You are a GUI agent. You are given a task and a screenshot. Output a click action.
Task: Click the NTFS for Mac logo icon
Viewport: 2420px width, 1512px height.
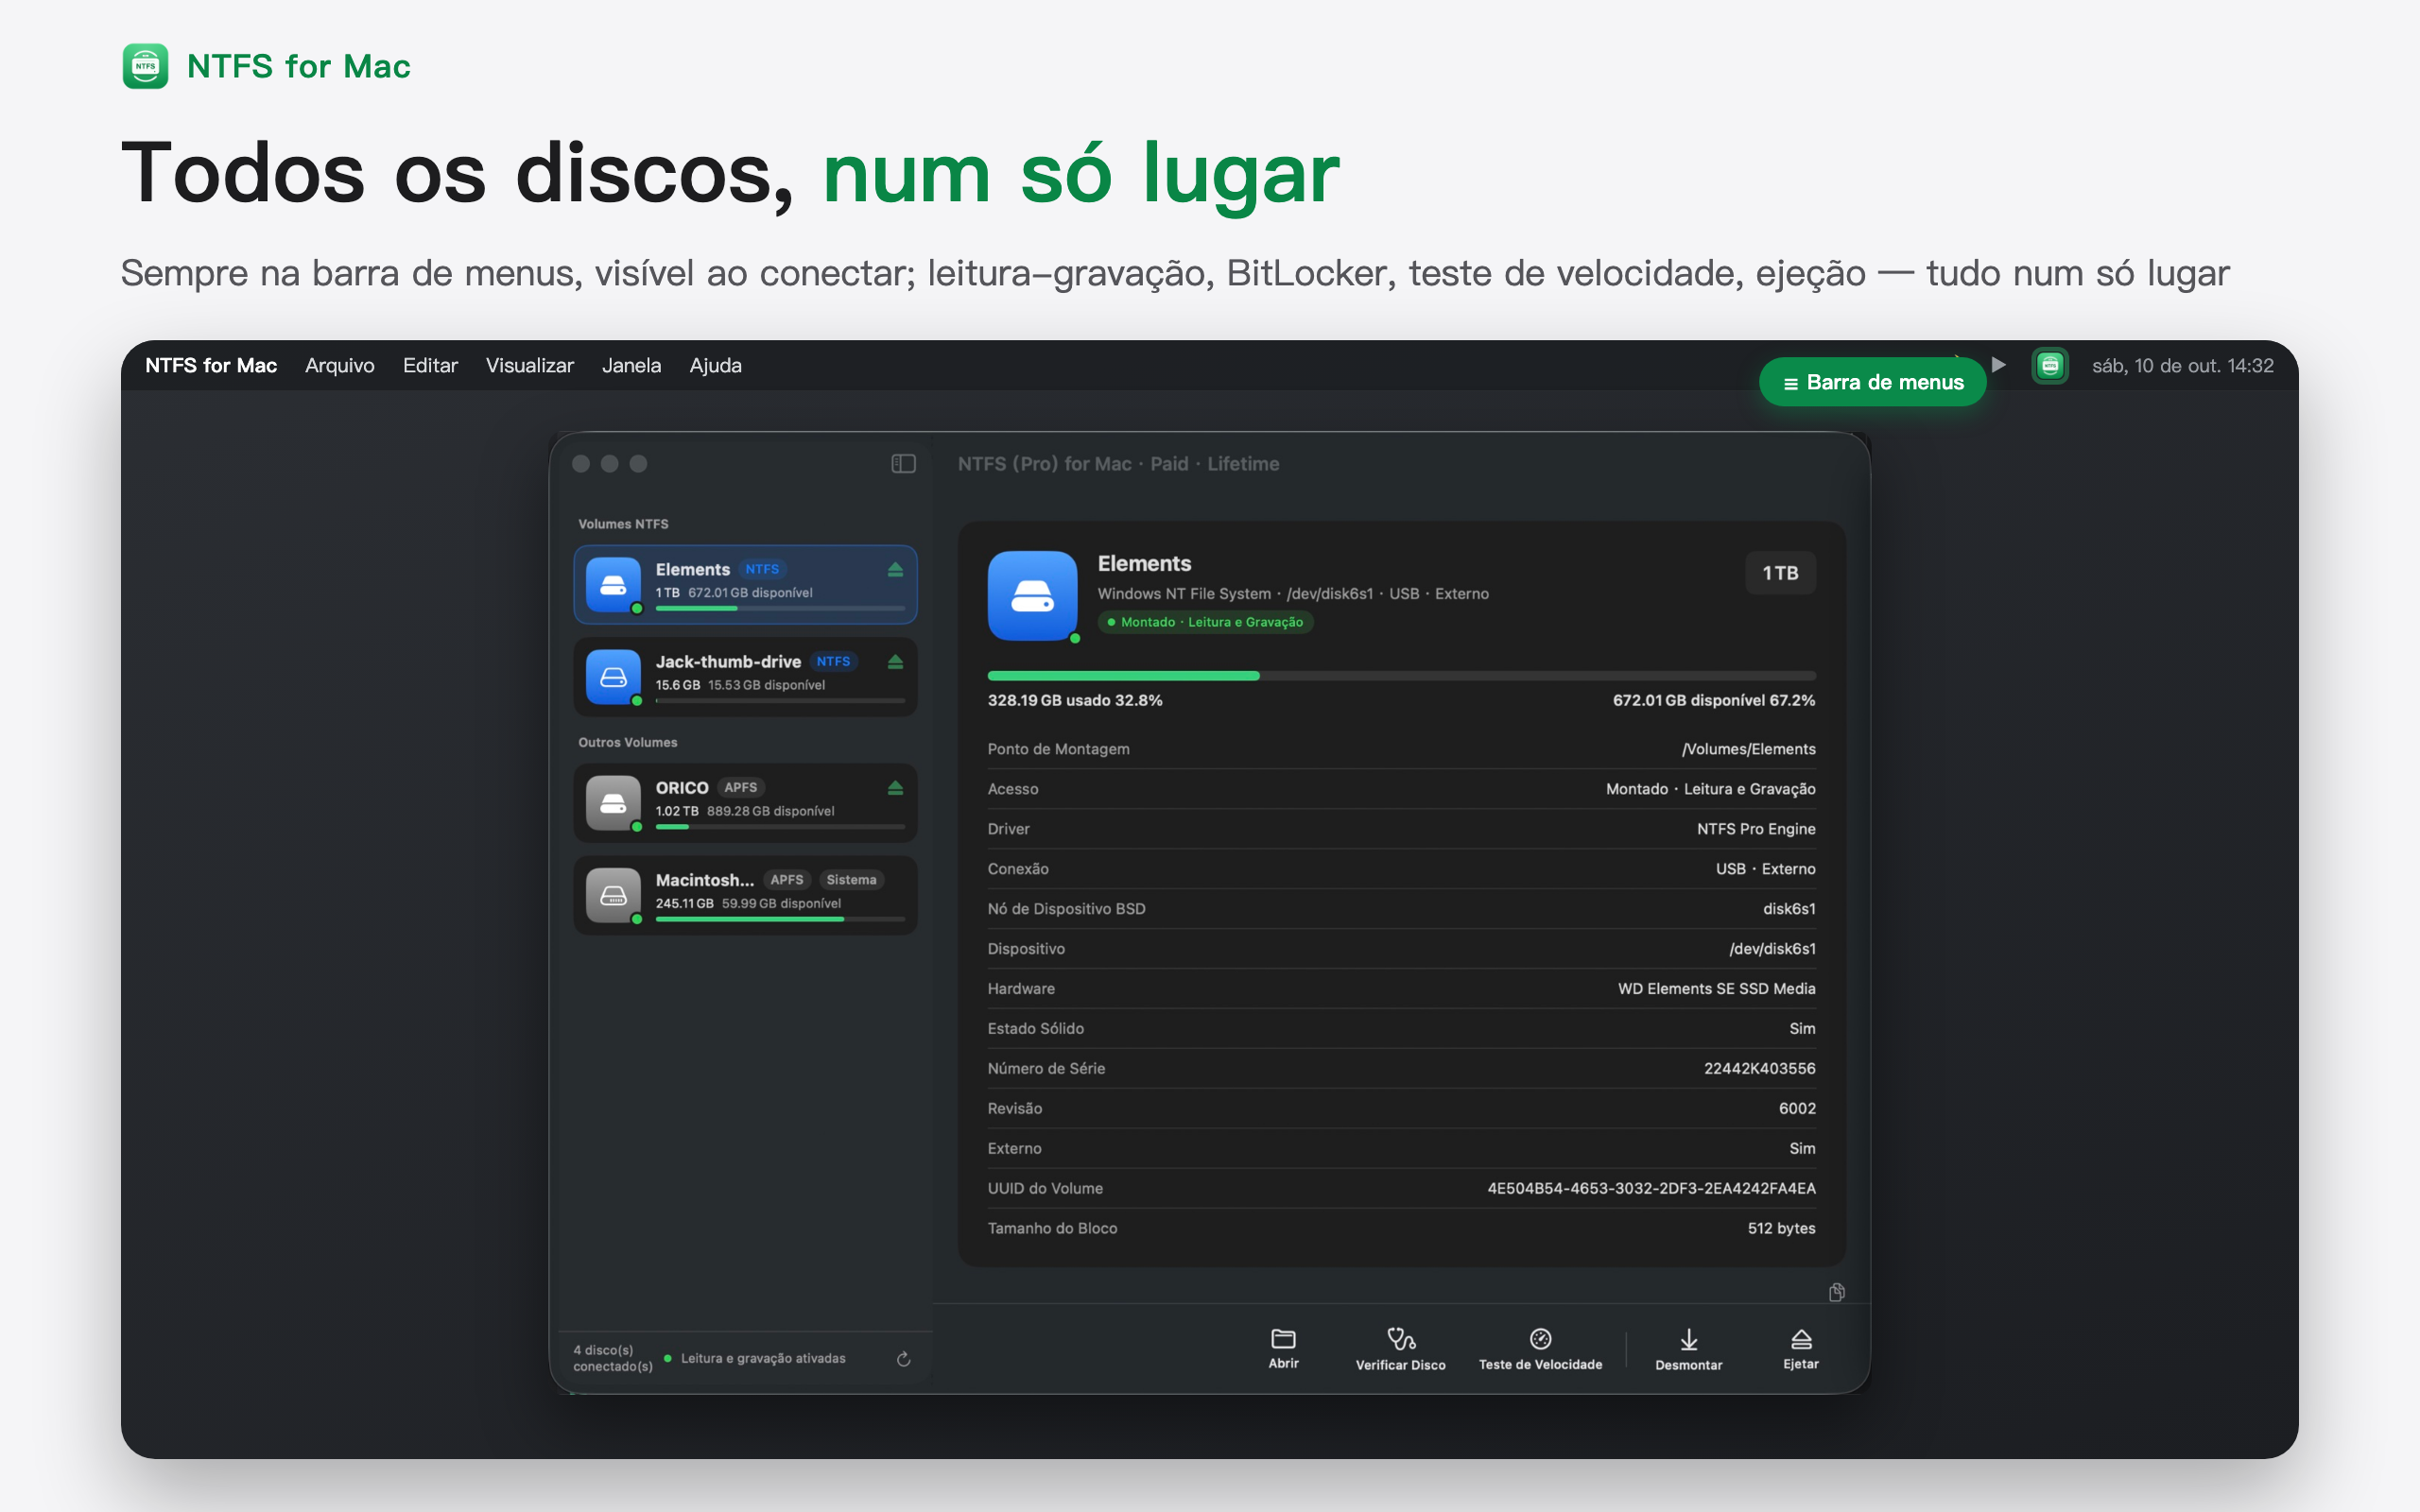point(145,66)
